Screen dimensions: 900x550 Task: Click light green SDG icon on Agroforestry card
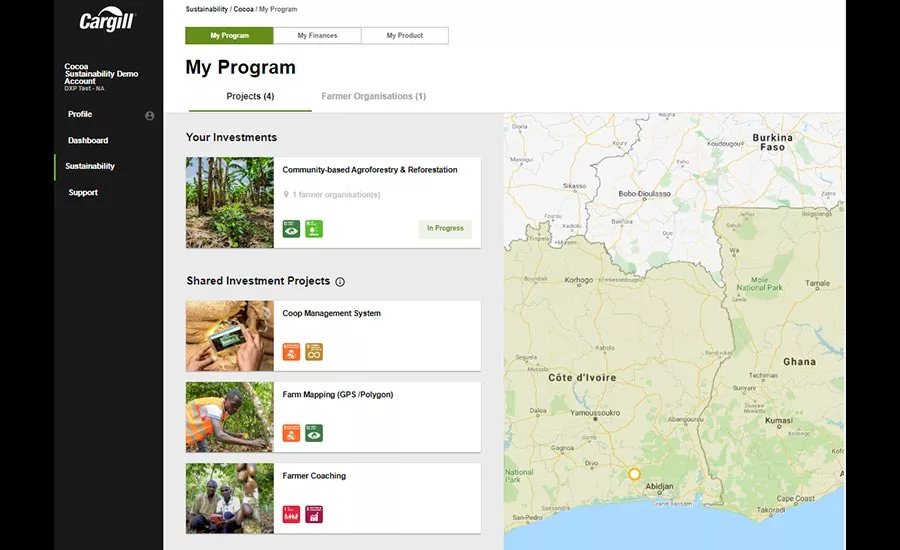(313, 229)
